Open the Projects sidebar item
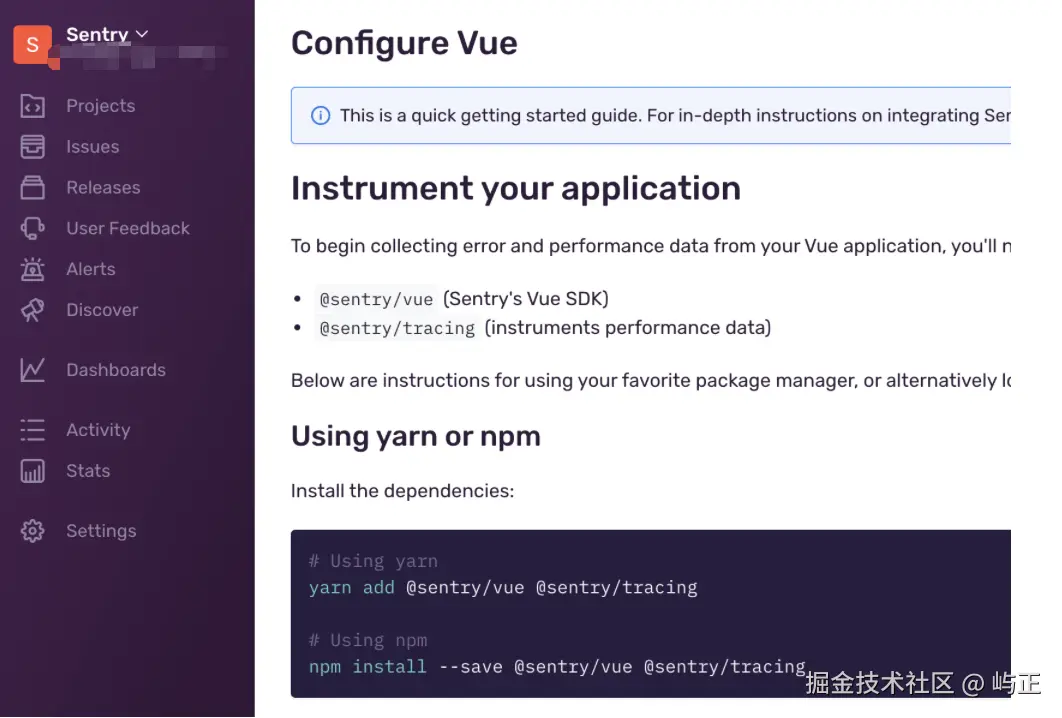 [x=100, y=106]
